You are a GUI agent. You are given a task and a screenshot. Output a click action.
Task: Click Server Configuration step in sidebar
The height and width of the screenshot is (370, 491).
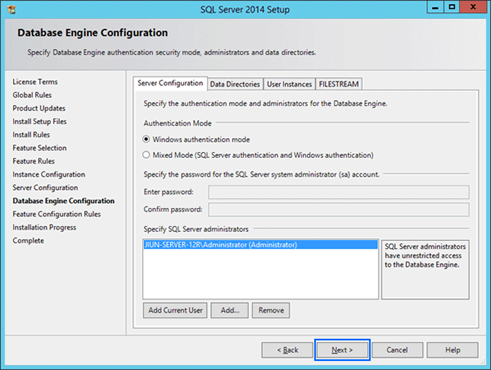[45, 188]
